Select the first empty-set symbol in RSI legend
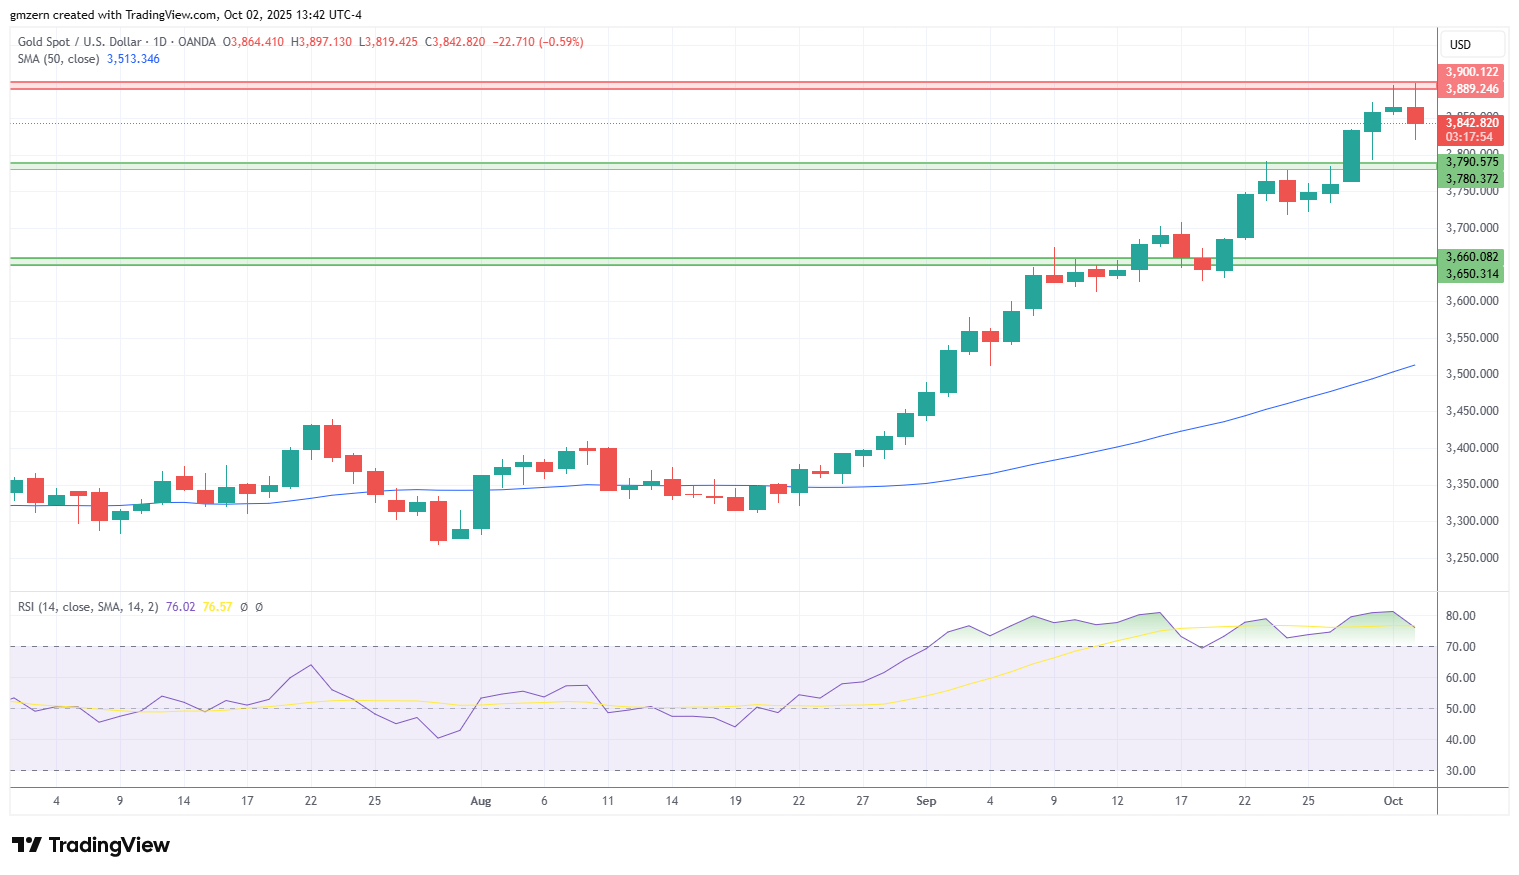 click(244, 607)
